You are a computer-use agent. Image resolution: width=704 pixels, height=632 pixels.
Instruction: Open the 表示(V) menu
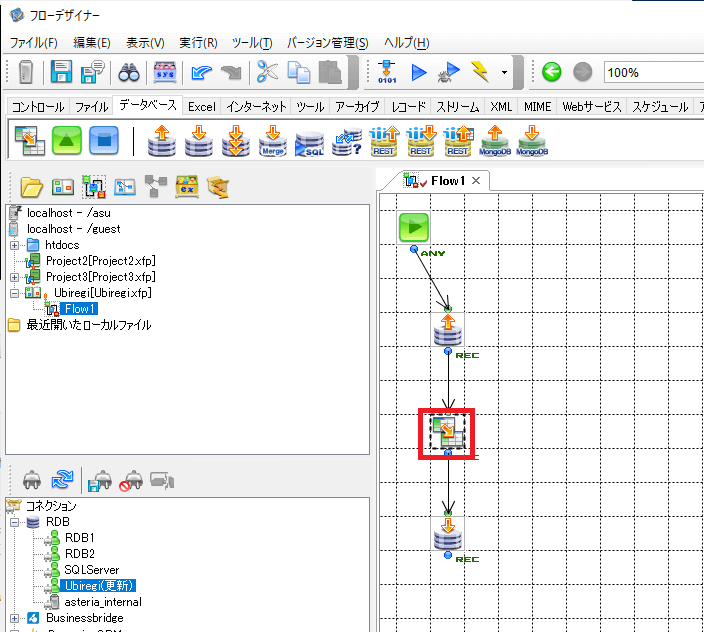[x=145, y=43]
